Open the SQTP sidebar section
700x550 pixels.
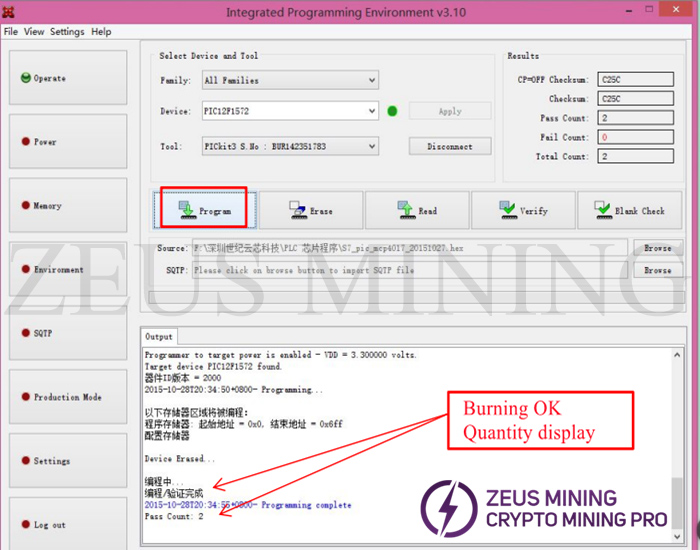[67, 333]
